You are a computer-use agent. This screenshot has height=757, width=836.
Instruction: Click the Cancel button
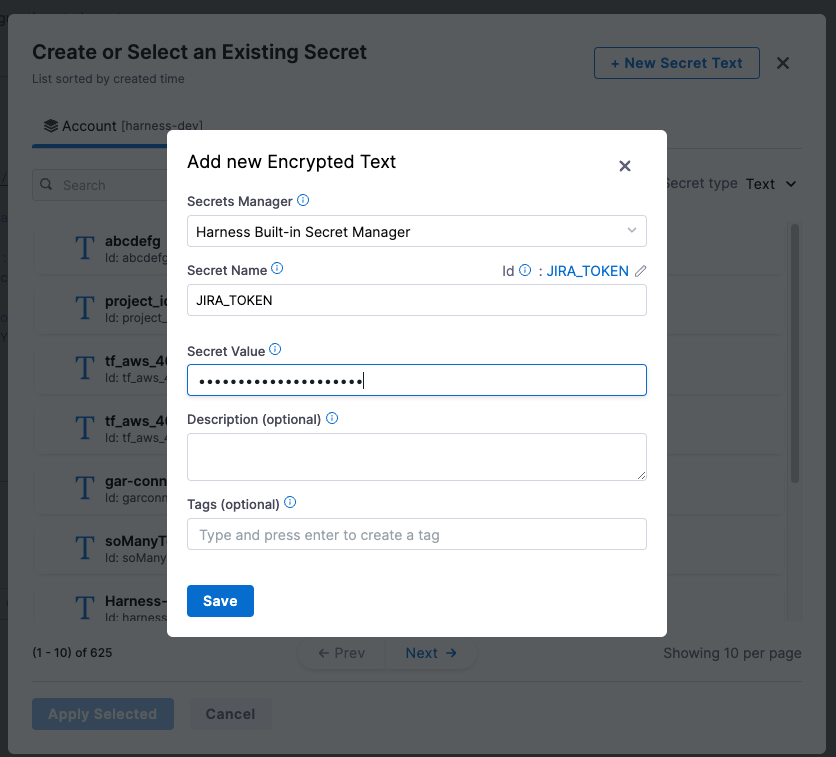pos(230,714)
